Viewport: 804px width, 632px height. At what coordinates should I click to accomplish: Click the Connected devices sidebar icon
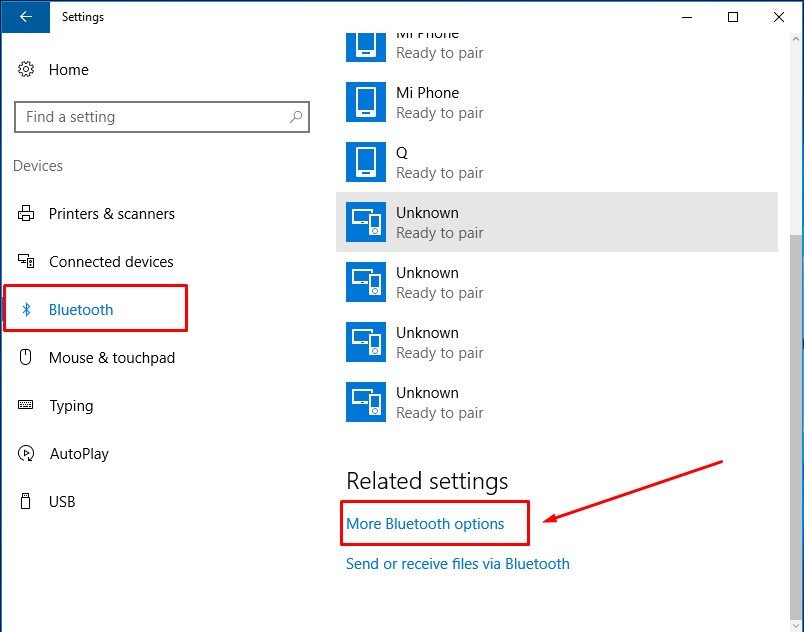[26, 262]
